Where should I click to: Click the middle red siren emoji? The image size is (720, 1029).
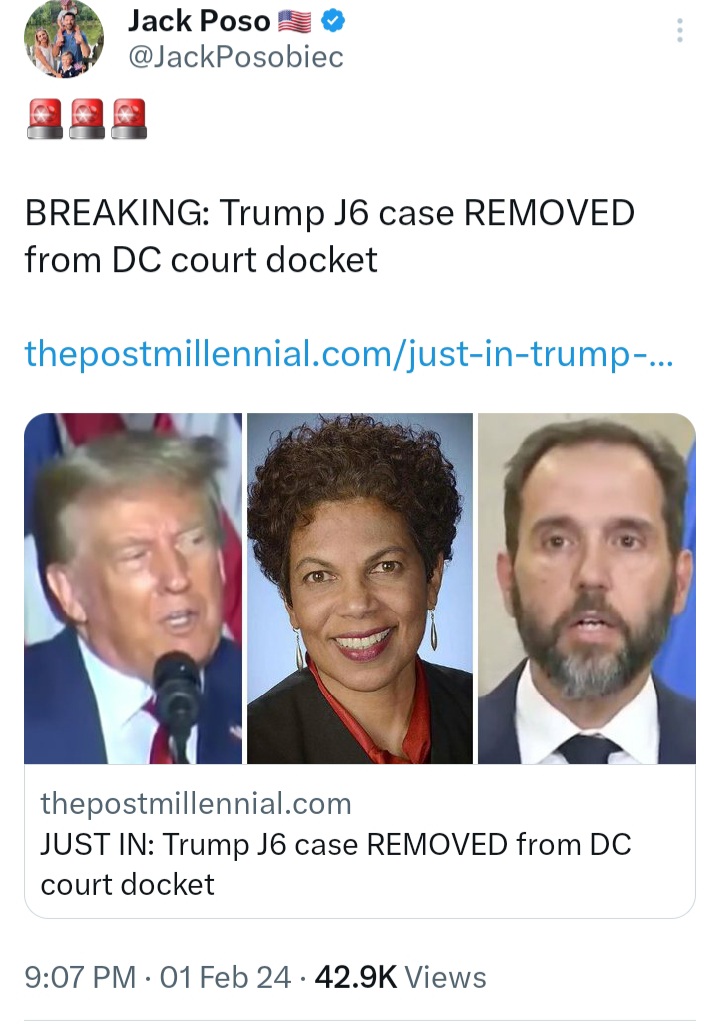pos(87,119)
